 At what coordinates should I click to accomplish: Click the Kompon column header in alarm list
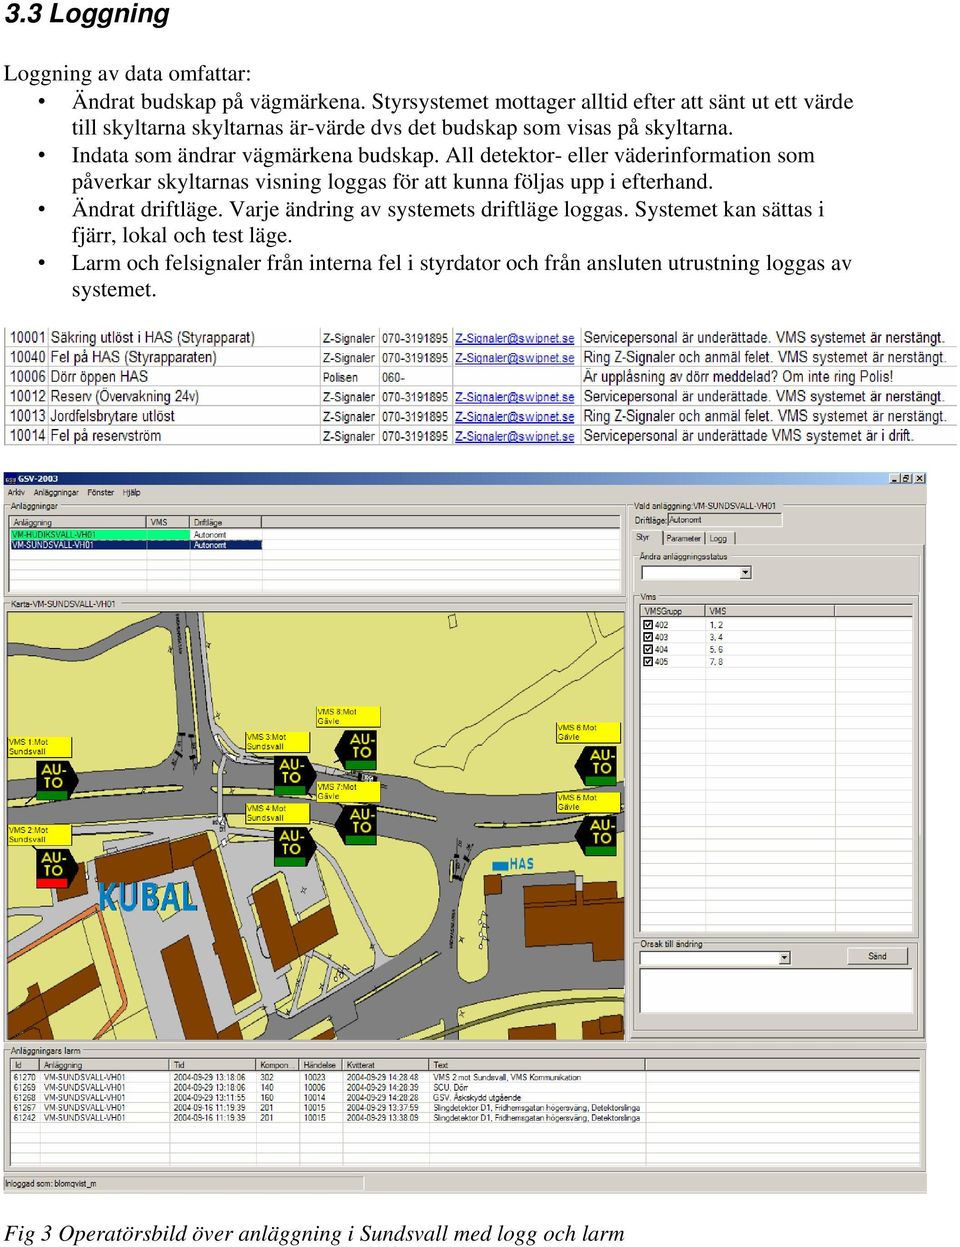pos(279,1065)
